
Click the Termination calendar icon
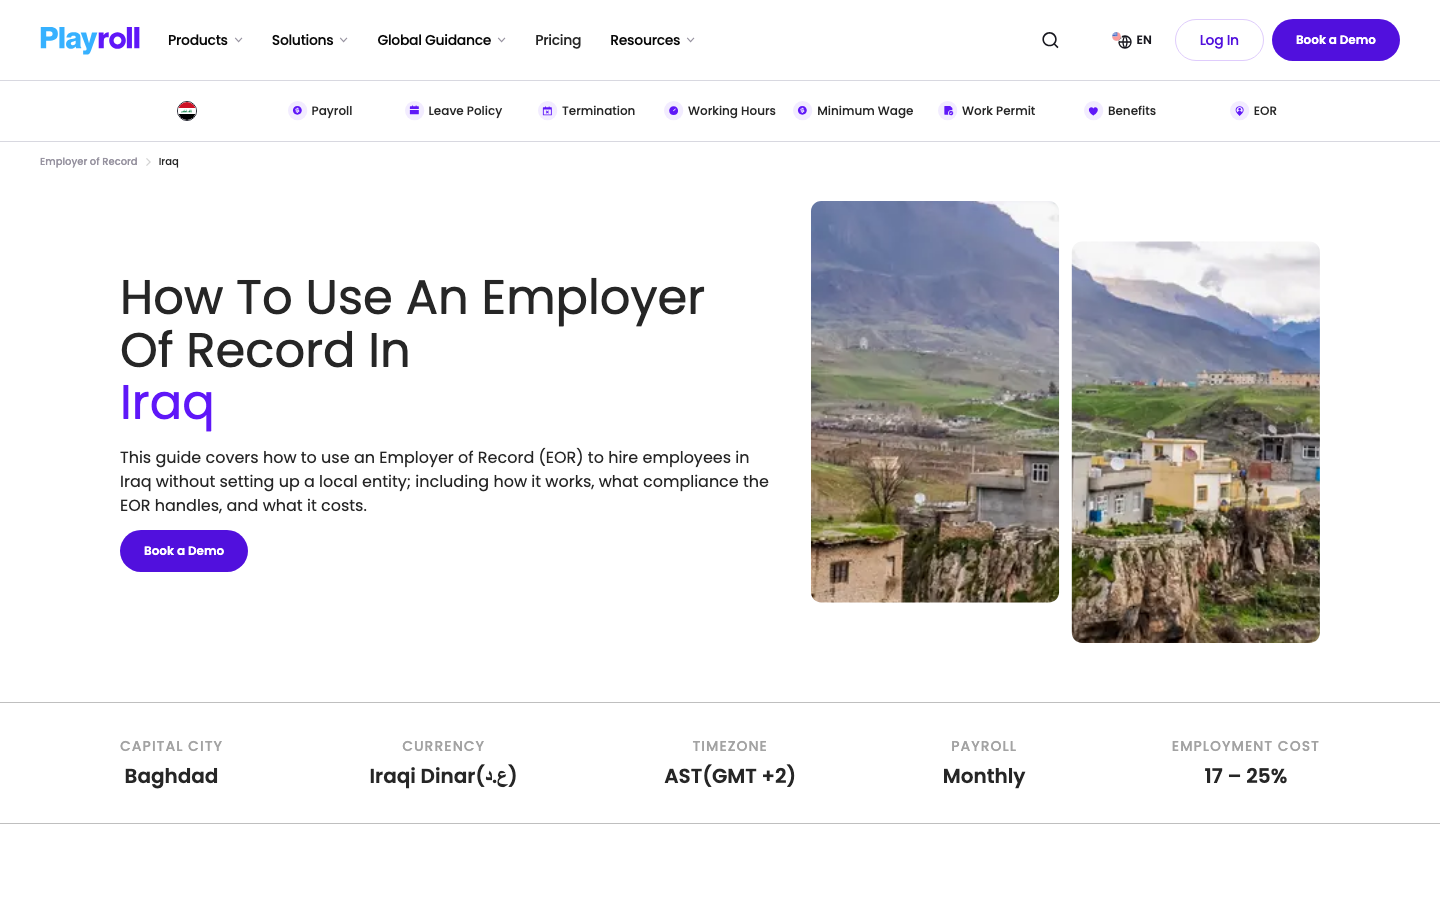click(x=547, y=111)
